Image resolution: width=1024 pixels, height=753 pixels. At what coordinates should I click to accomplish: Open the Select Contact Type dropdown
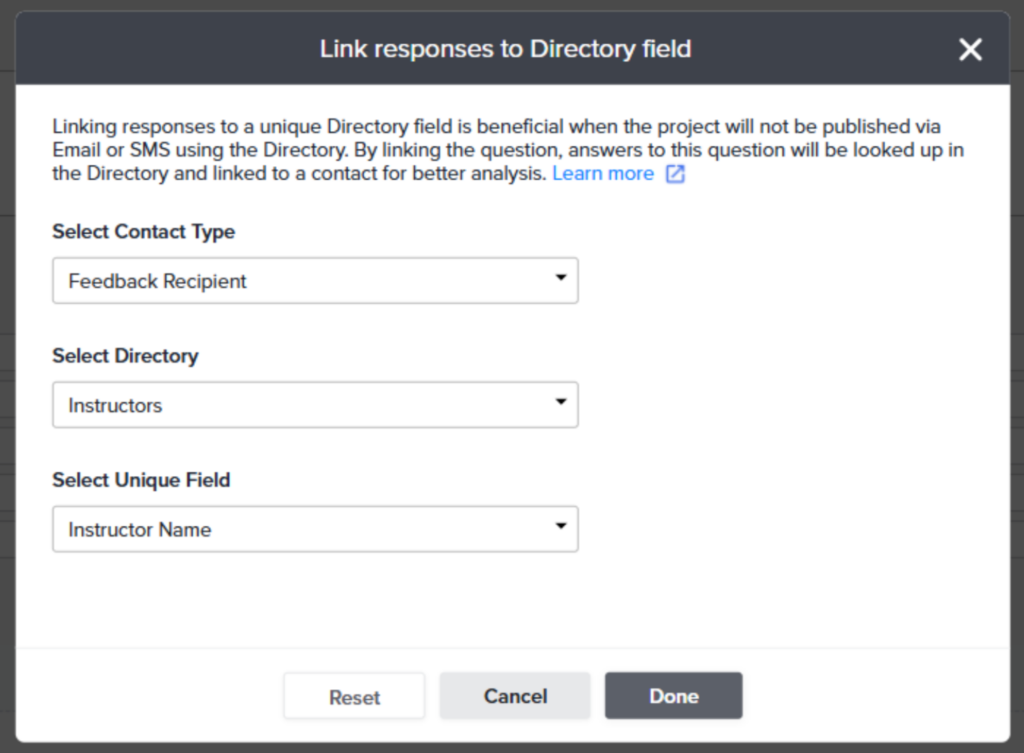coord(314,281)
